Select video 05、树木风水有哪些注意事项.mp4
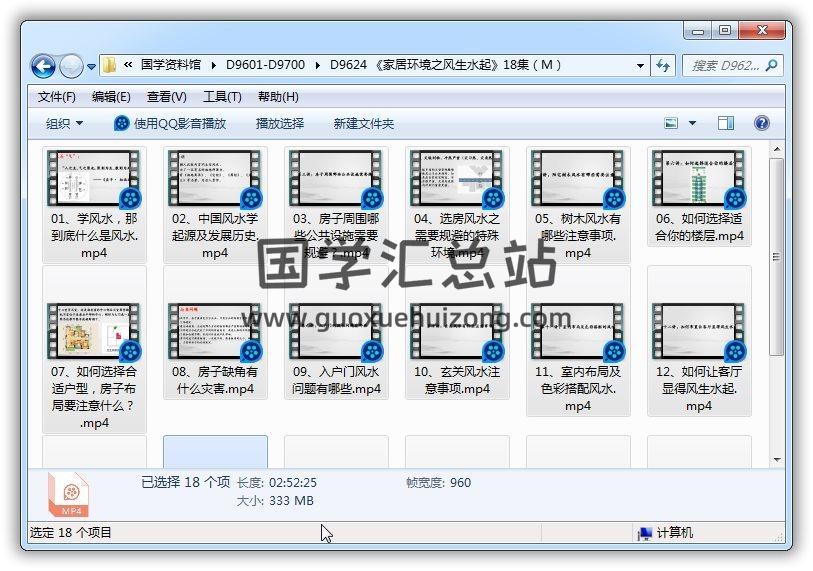 click(x=578, y=204)
